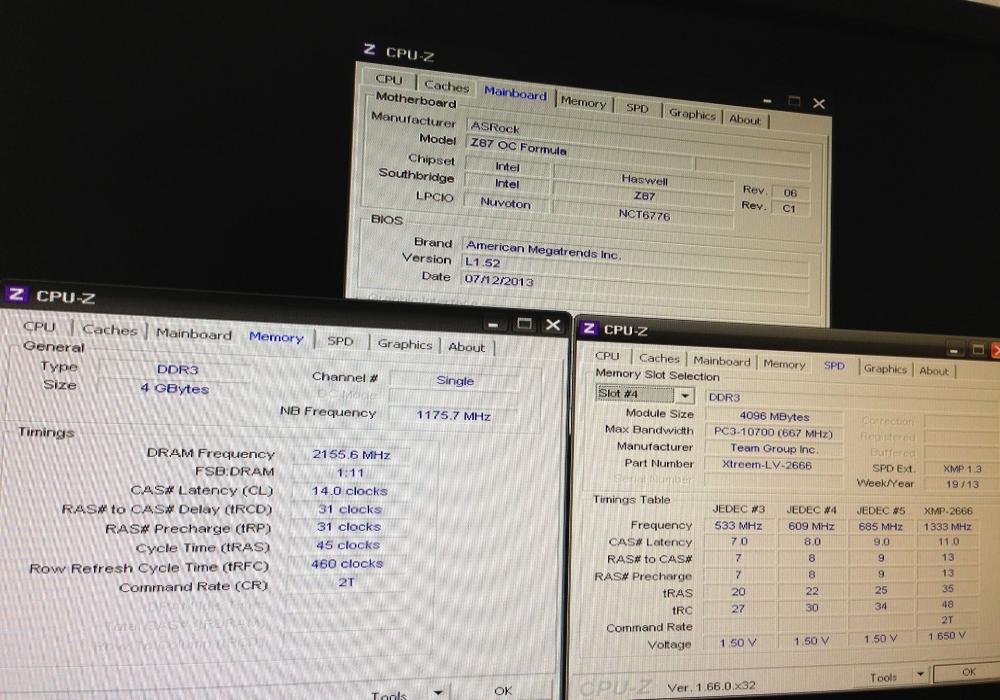Screen dimensions: 1000x700
Task: Open Tools dropdown arrow in Memory window
Action: click(x=438, y=692)
